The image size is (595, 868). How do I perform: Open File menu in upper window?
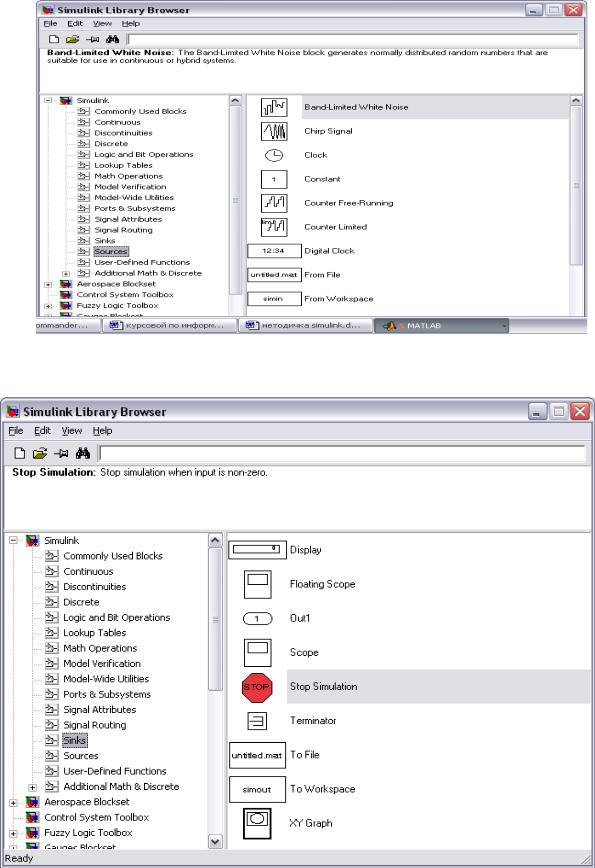pos(50,23)
